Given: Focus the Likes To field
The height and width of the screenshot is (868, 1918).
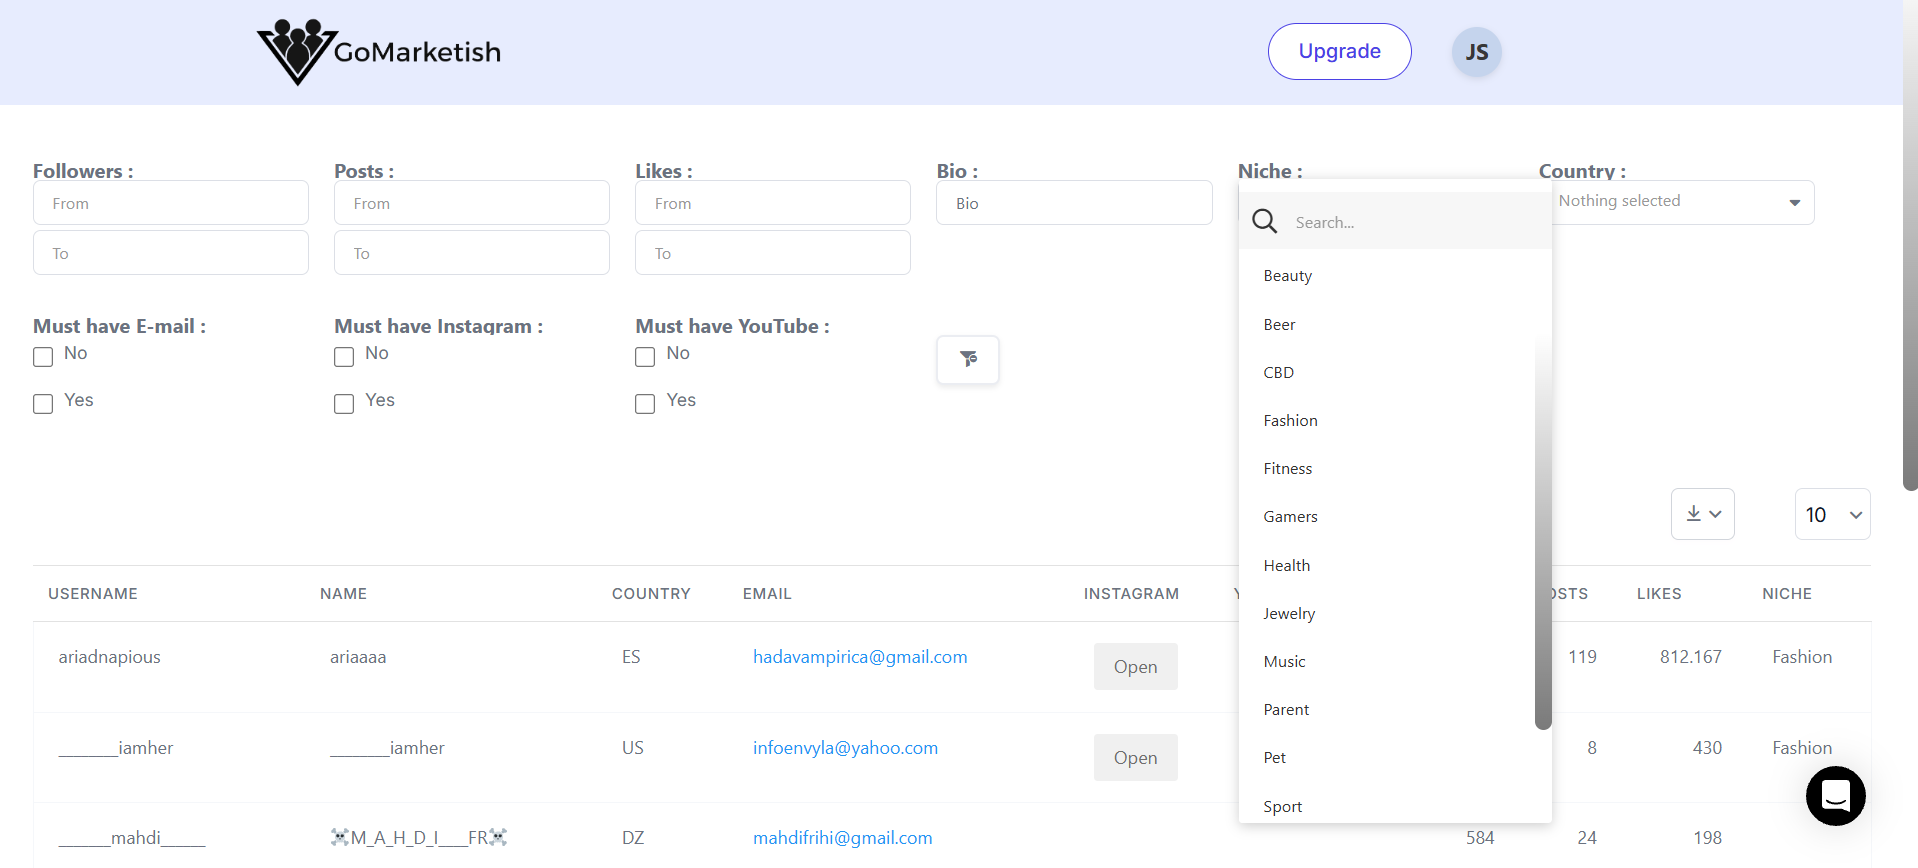Looking at the screenshot, I should [773, 253].
